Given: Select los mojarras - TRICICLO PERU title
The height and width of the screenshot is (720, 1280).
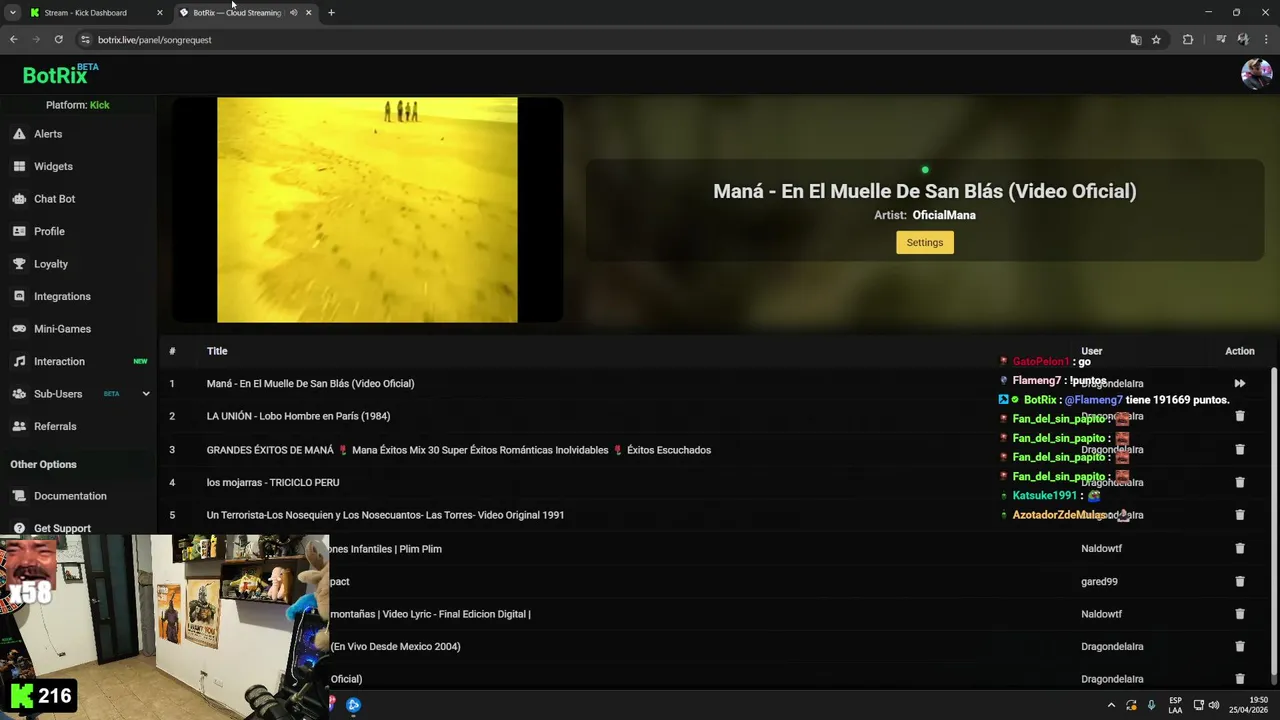Looking at the screenshot, I should click(x=273, y=482).
